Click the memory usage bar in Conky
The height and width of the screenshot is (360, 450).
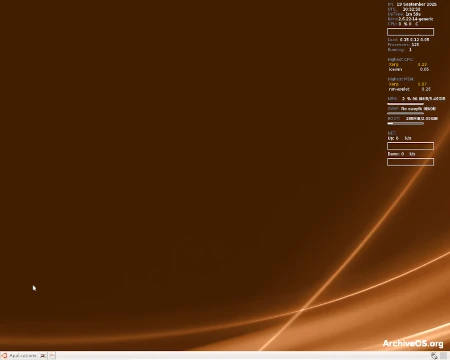click(x=405, y=104)
